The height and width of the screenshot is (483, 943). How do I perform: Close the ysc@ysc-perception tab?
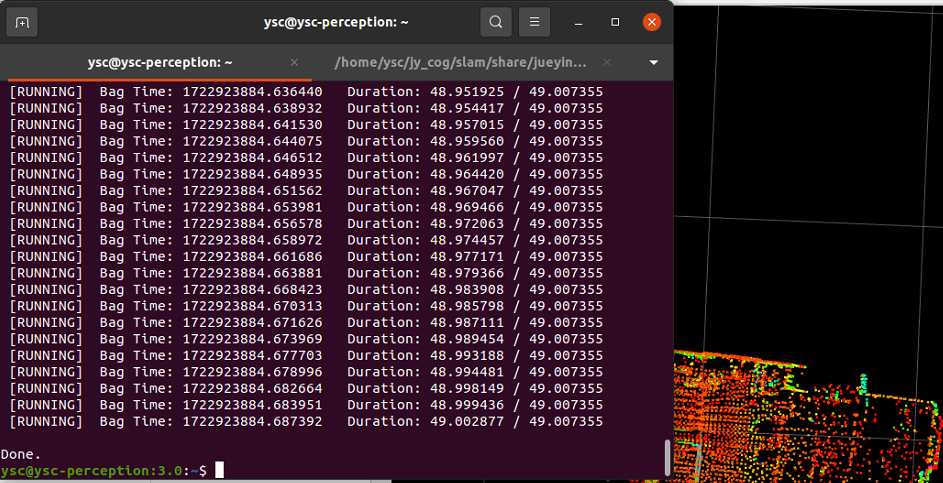click(x=294, y=63)
